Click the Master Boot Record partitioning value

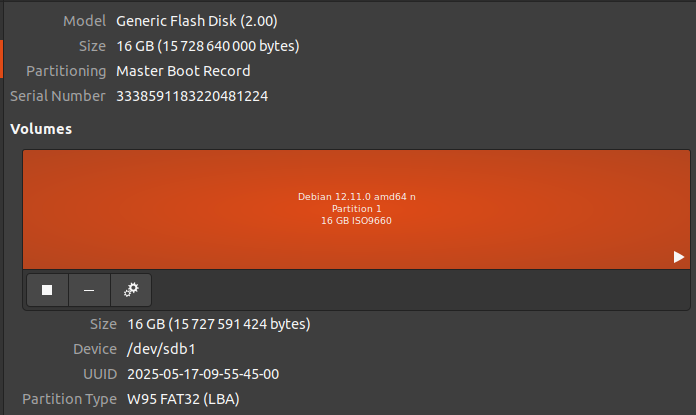pos(183,71)
